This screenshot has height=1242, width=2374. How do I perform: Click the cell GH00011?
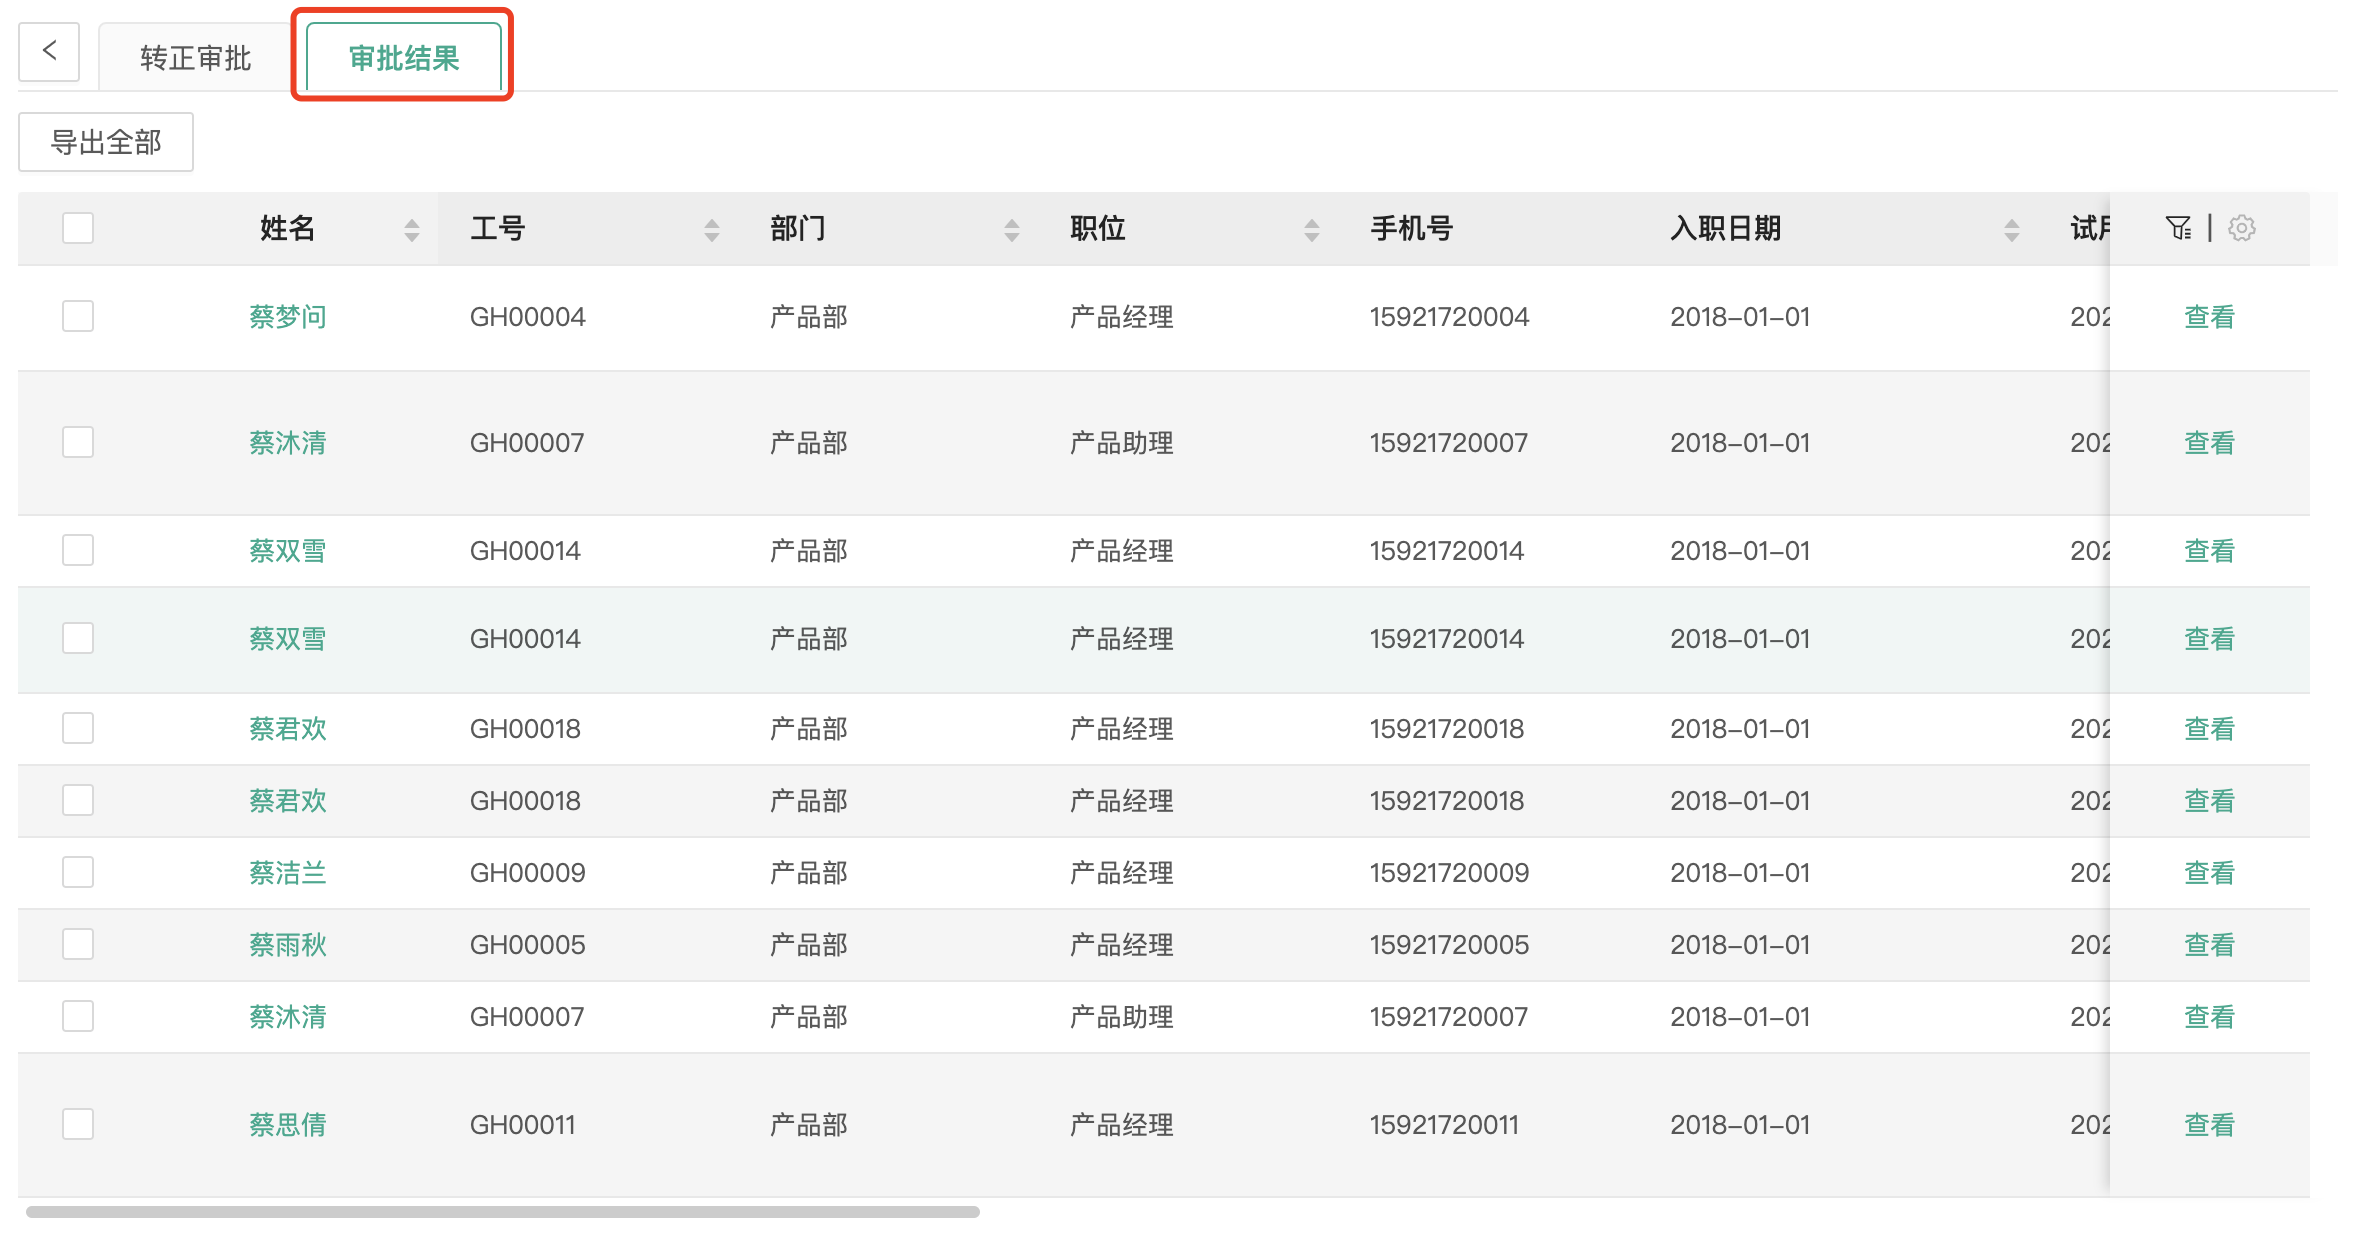[523, 1125]
